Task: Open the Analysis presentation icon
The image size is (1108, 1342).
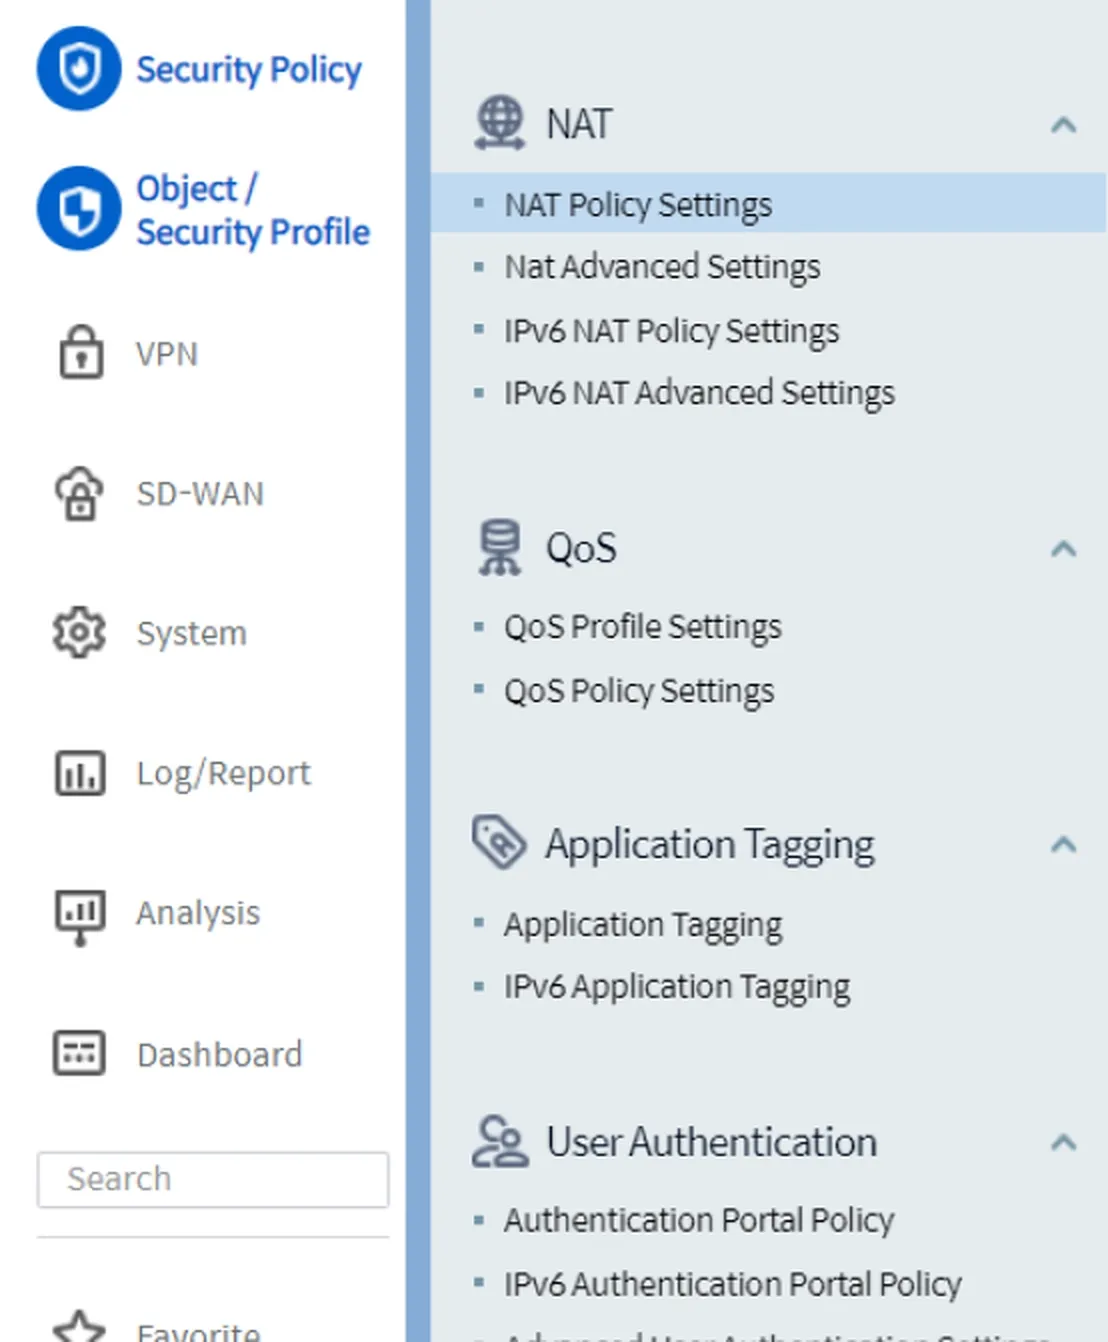Action: 79,914
